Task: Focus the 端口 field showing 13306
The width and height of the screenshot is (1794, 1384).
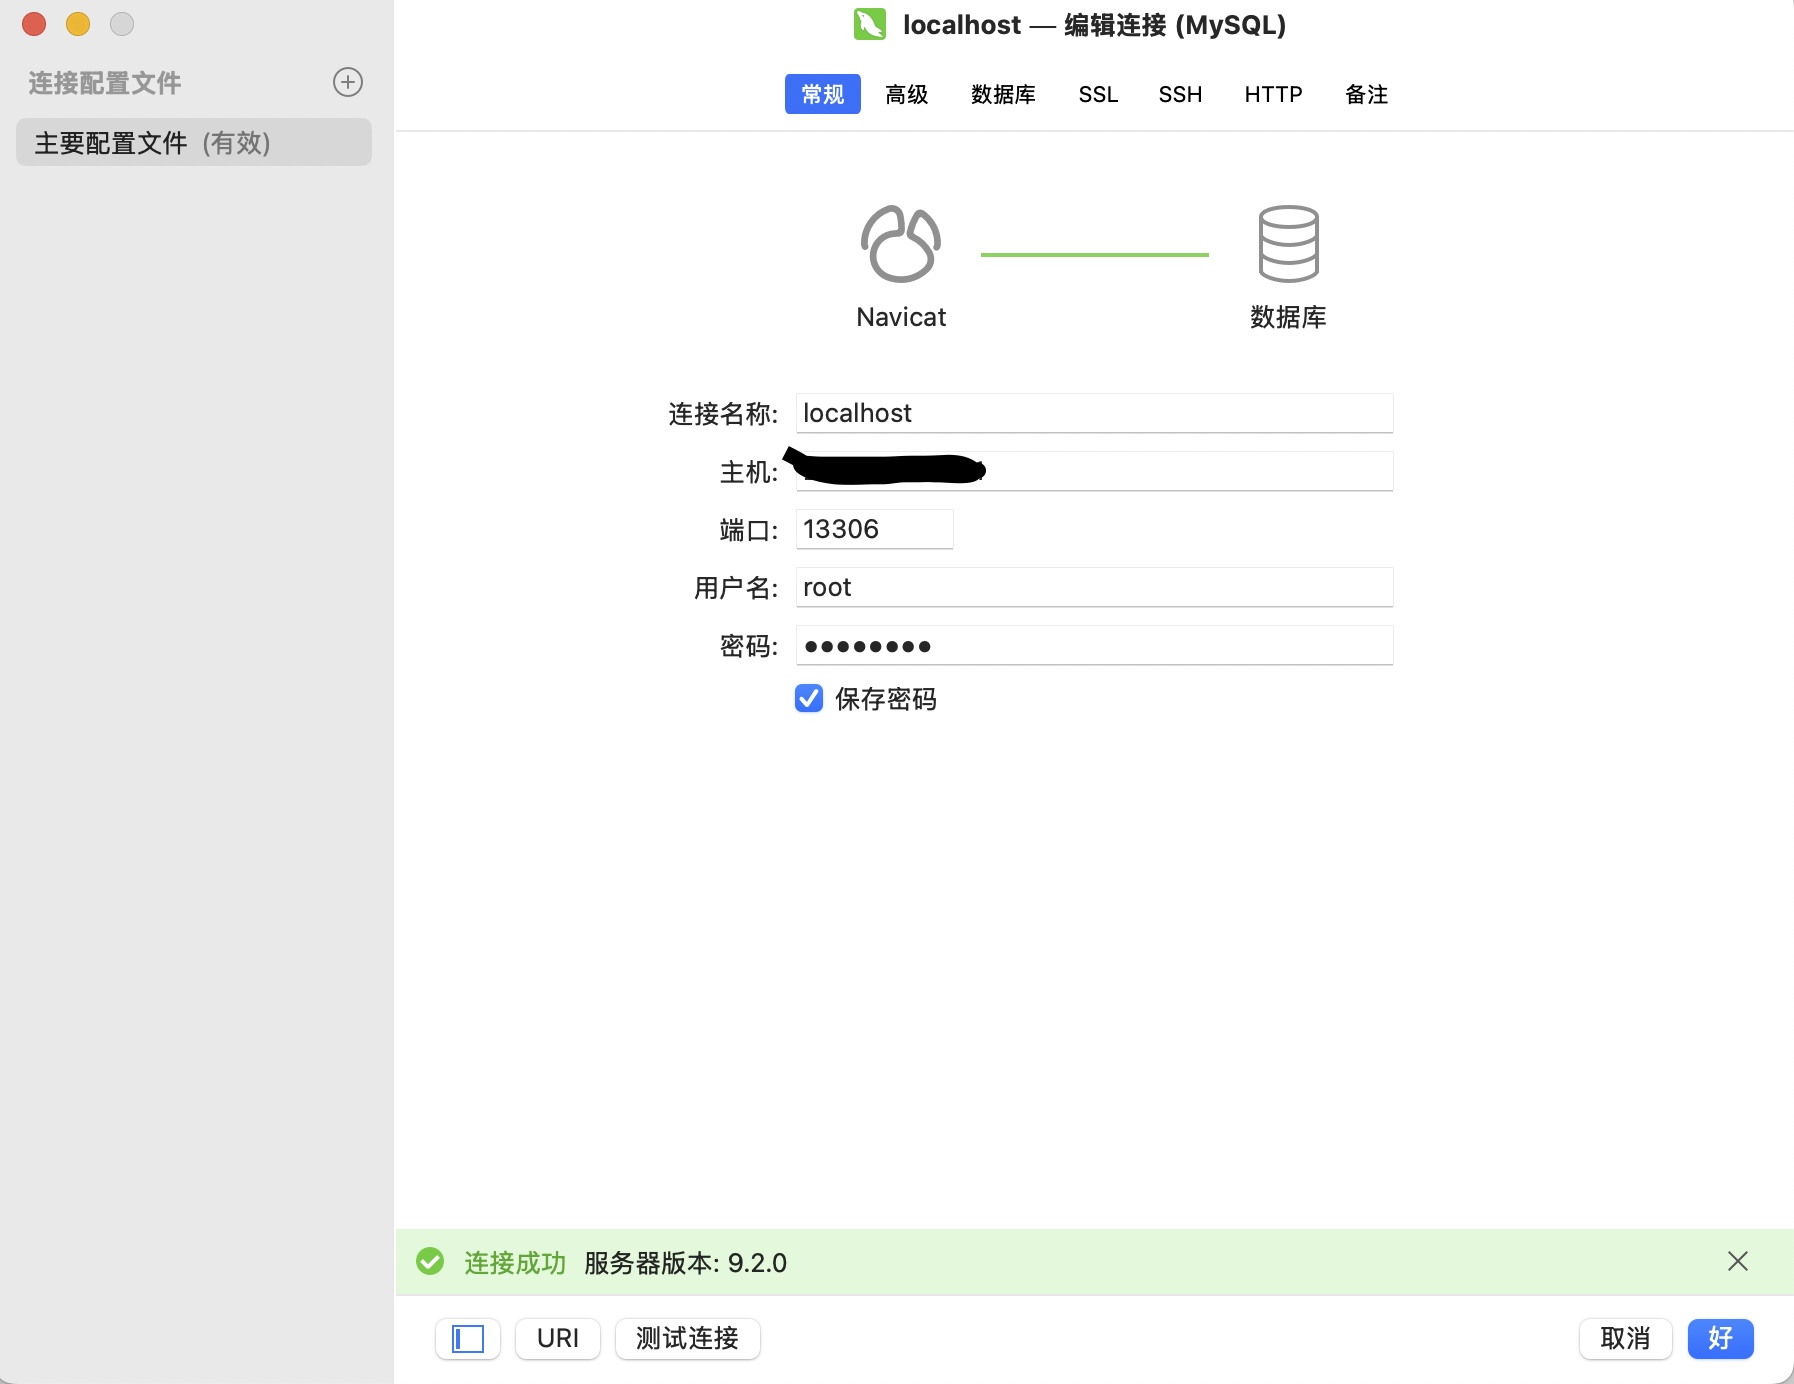Action: pos(874,529)
